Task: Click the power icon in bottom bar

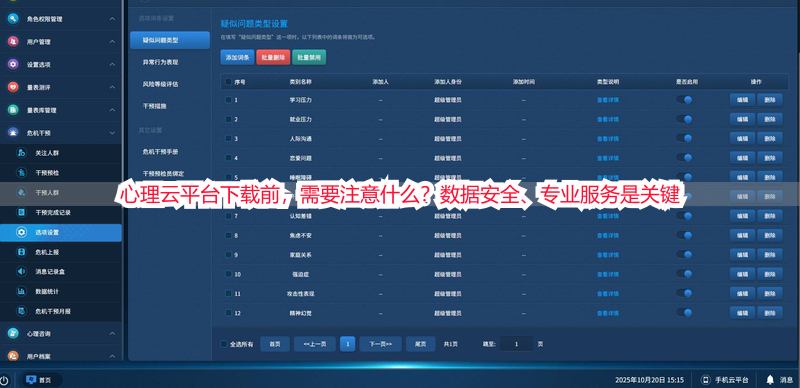Action: click(x=4, y=380)
